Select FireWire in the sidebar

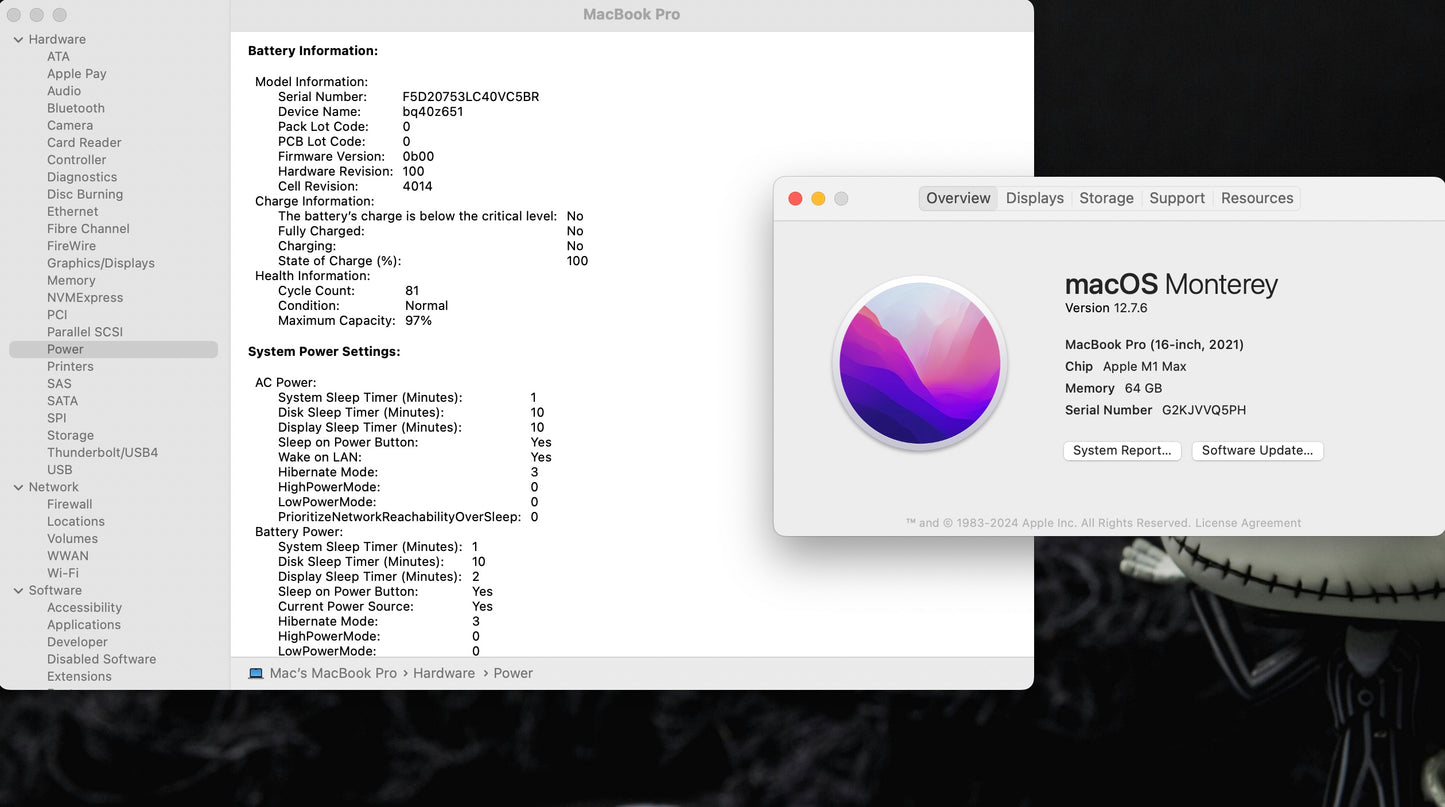(71, 246)
